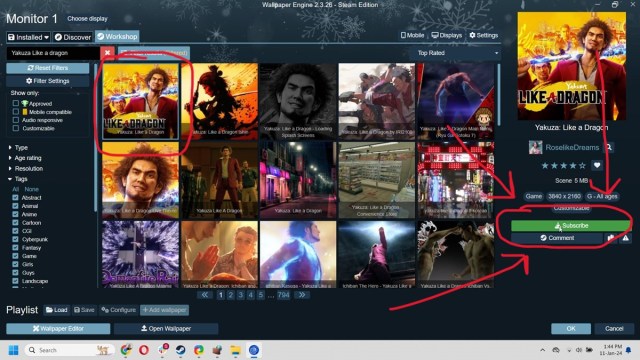Uncheck the Cartoon tag

tap(15, 222)
